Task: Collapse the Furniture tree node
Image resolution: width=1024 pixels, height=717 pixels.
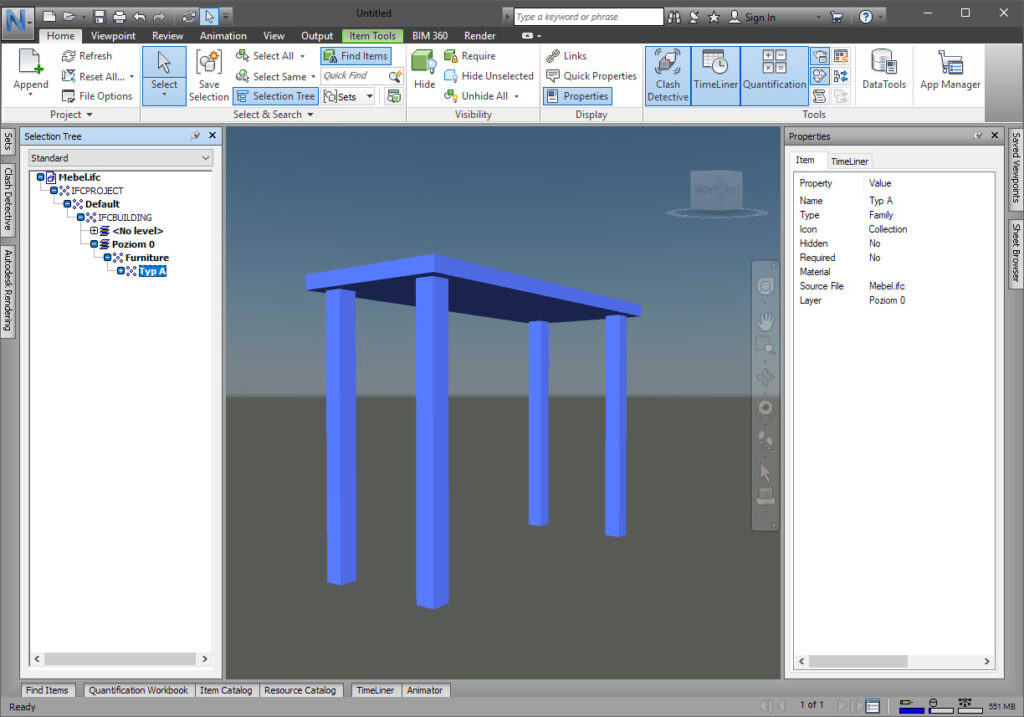Action: tap(108, 258)
